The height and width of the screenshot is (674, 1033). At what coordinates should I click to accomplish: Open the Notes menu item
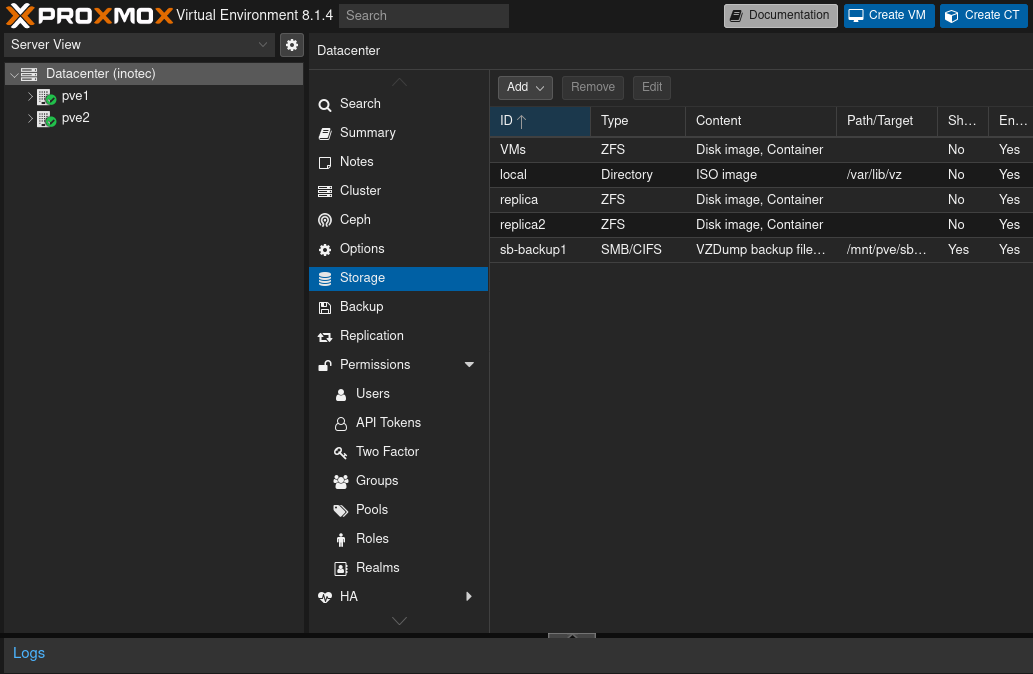point(399,161)
